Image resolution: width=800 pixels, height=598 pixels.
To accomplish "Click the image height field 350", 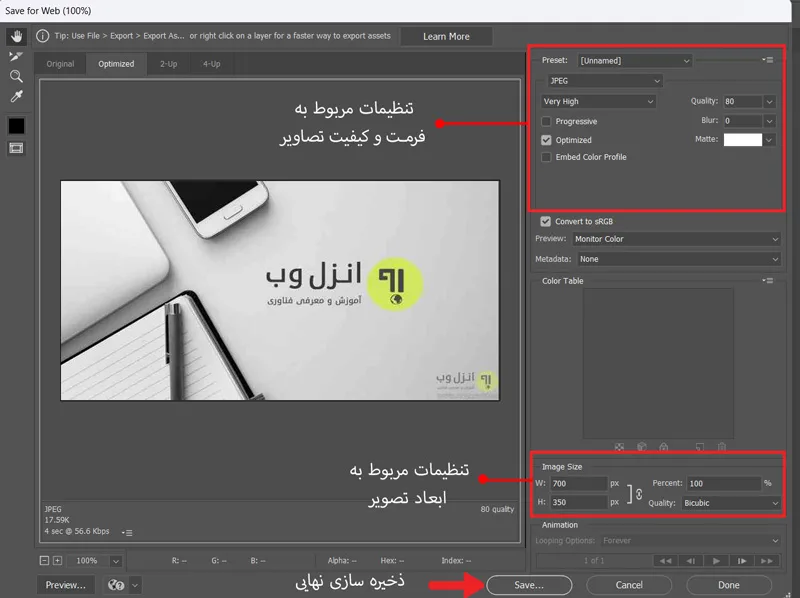I will coord(579,502).
